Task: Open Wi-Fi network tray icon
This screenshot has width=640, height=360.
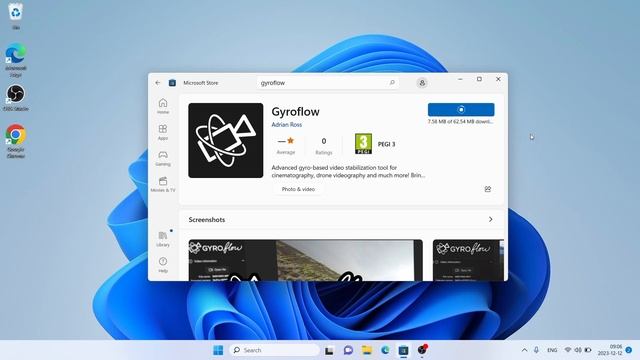Action: click(x=568, y=350)
